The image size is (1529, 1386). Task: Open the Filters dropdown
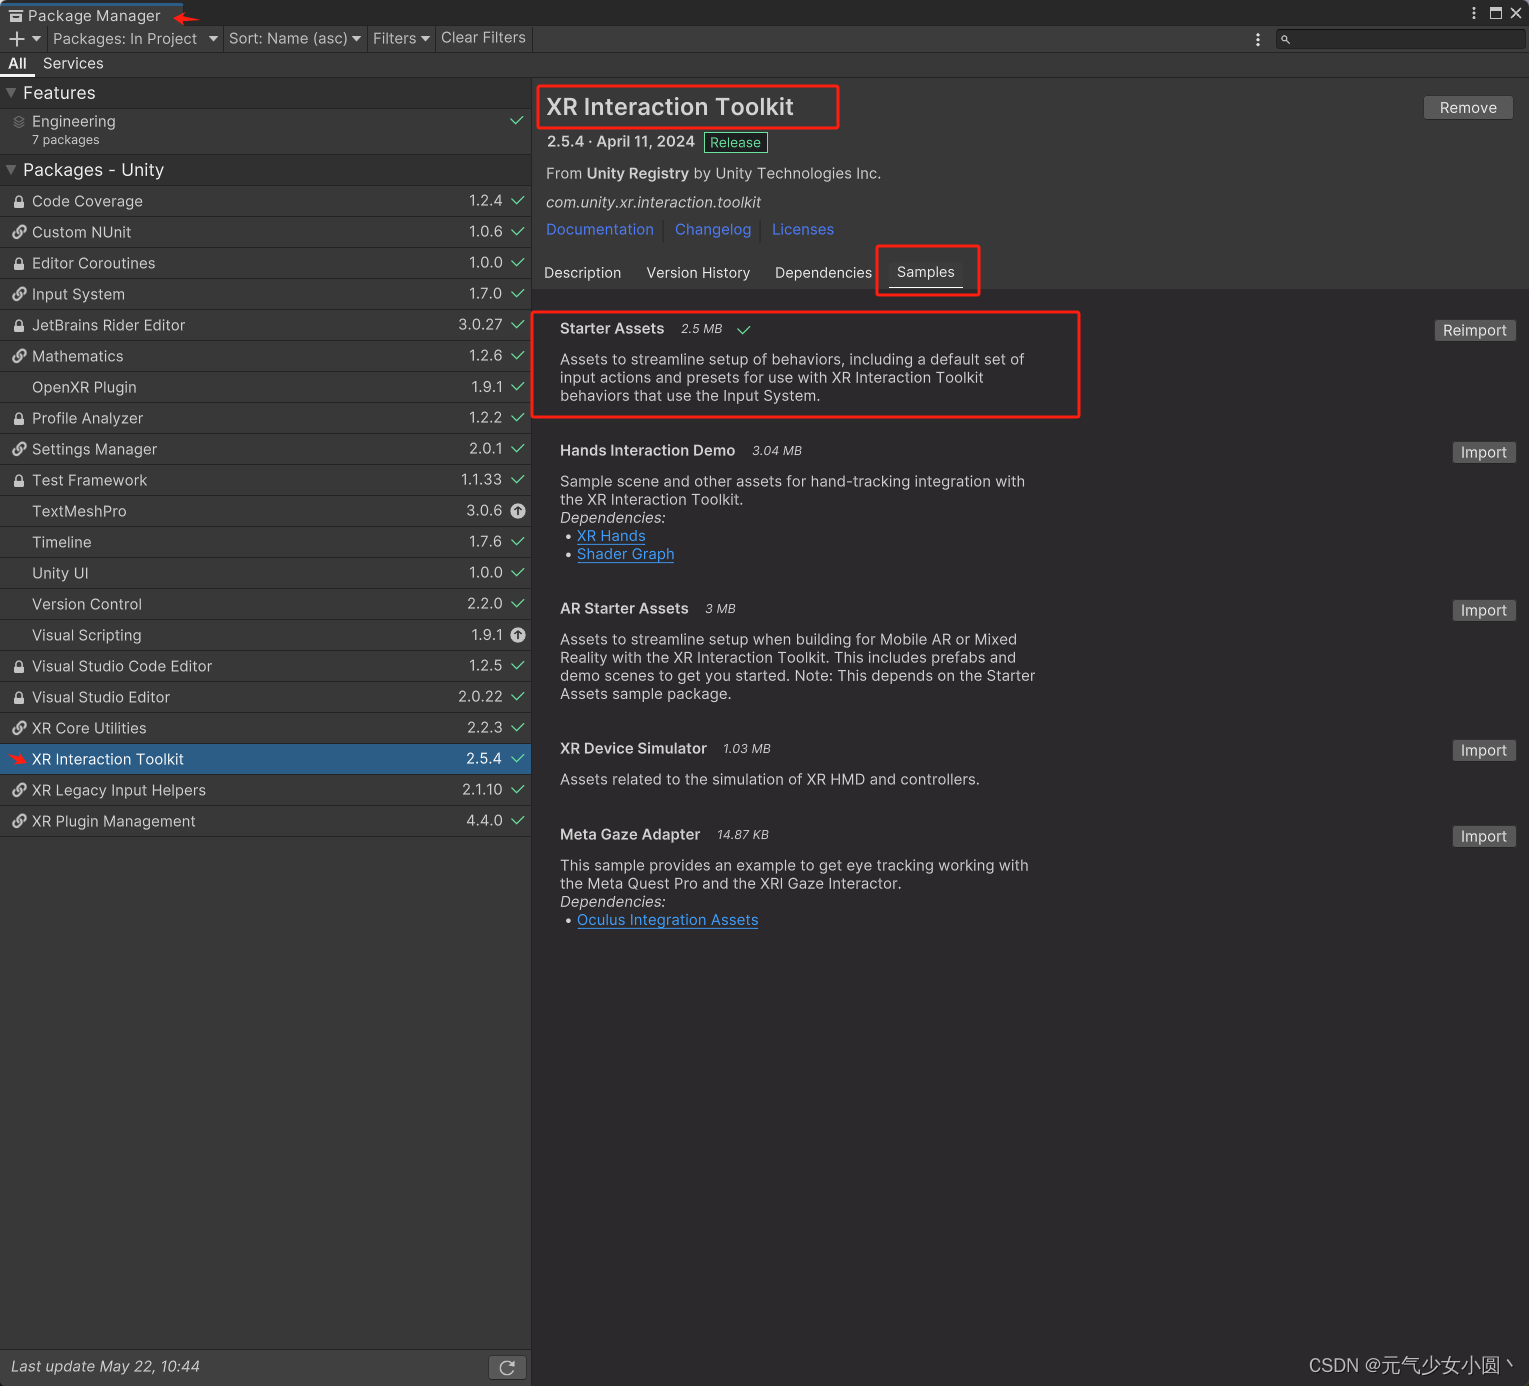click(401, 38)
